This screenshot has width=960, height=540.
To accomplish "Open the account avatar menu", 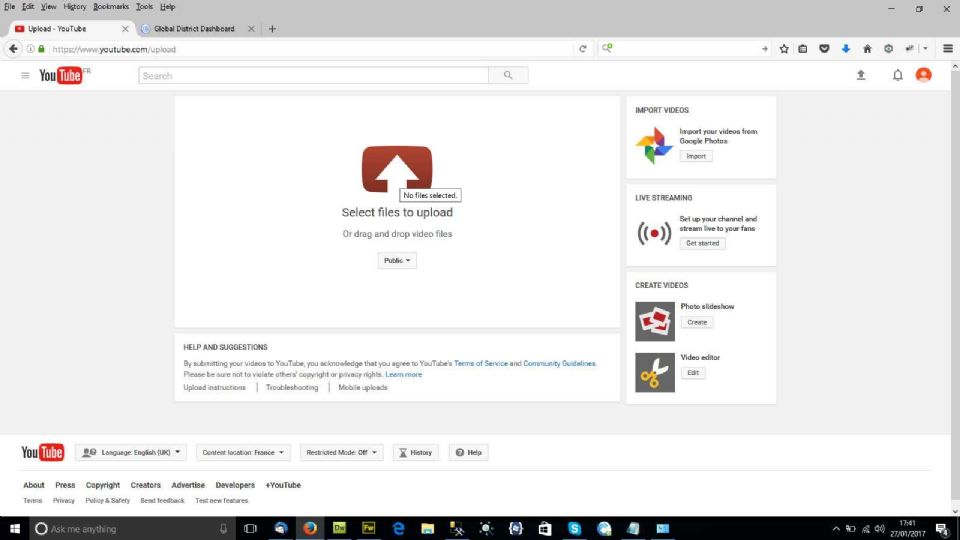I will click(x=923, y=75).
